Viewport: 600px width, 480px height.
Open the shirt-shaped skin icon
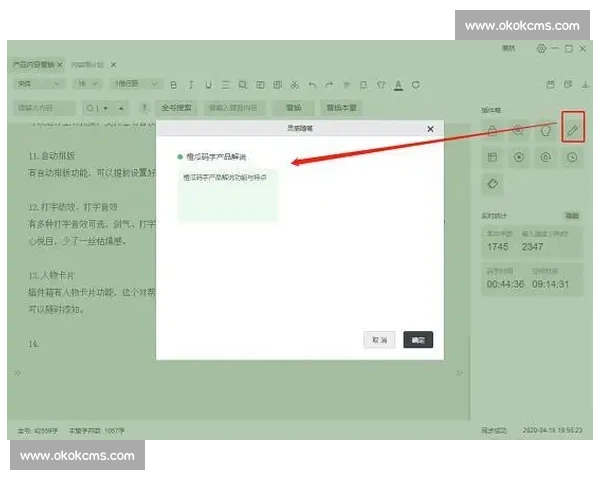click(x=381, y=85)
